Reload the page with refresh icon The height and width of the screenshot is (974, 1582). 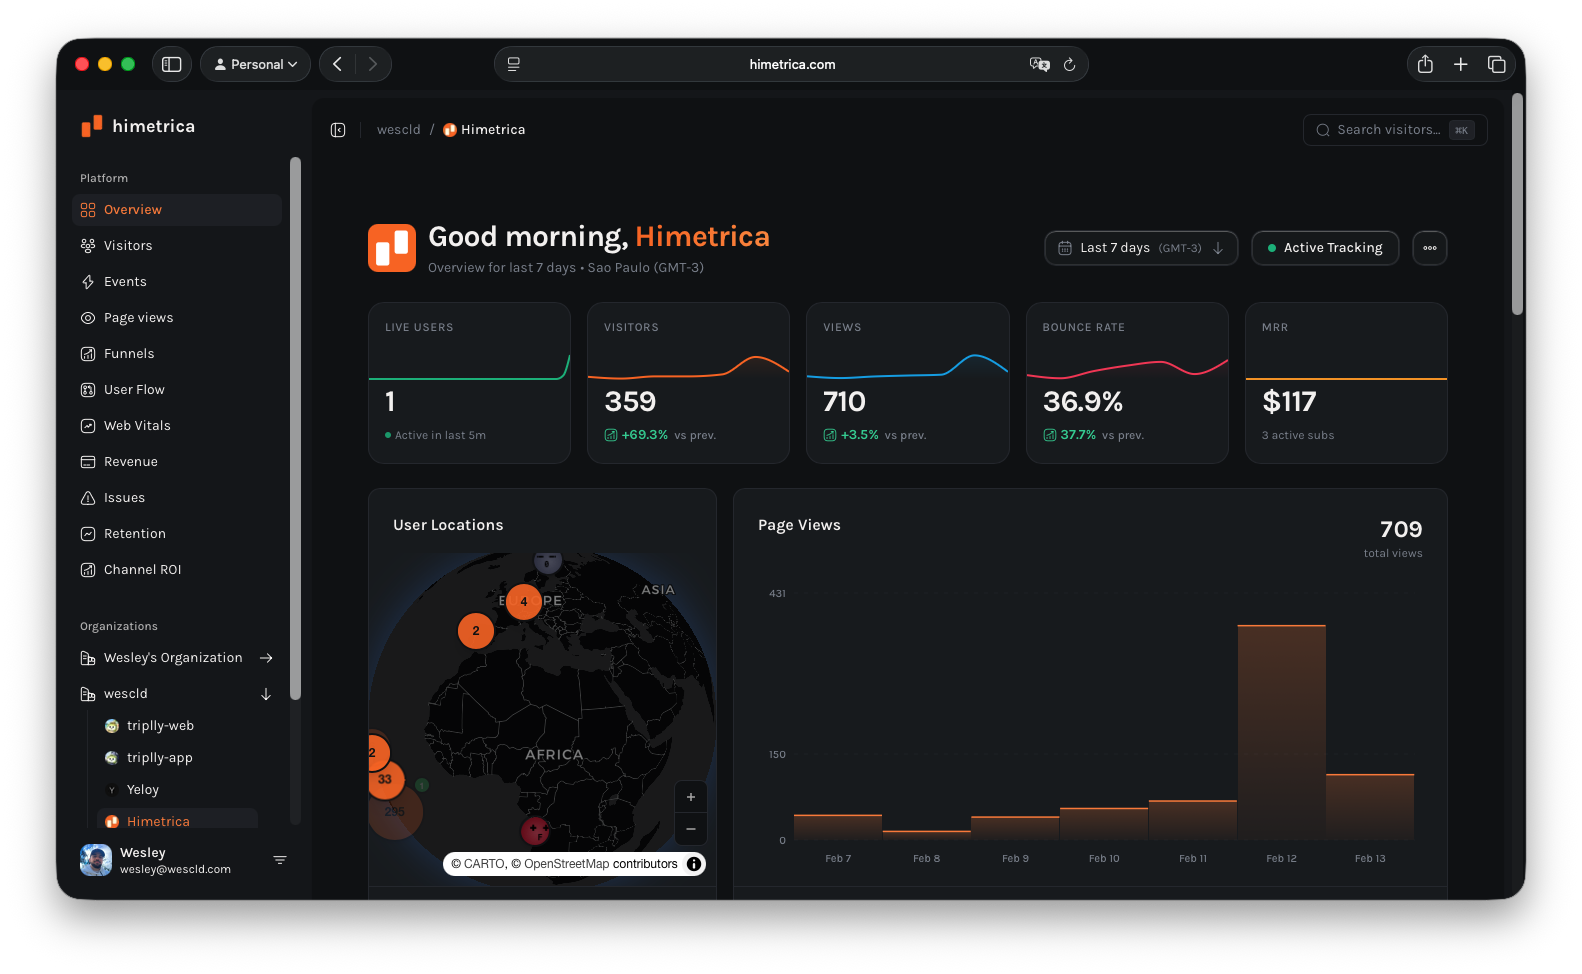tap(1069, 64)
